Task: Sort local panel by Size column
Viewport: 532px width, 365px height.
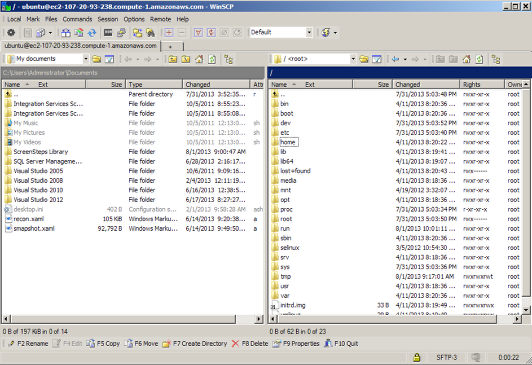Action: tap(105, 84)
